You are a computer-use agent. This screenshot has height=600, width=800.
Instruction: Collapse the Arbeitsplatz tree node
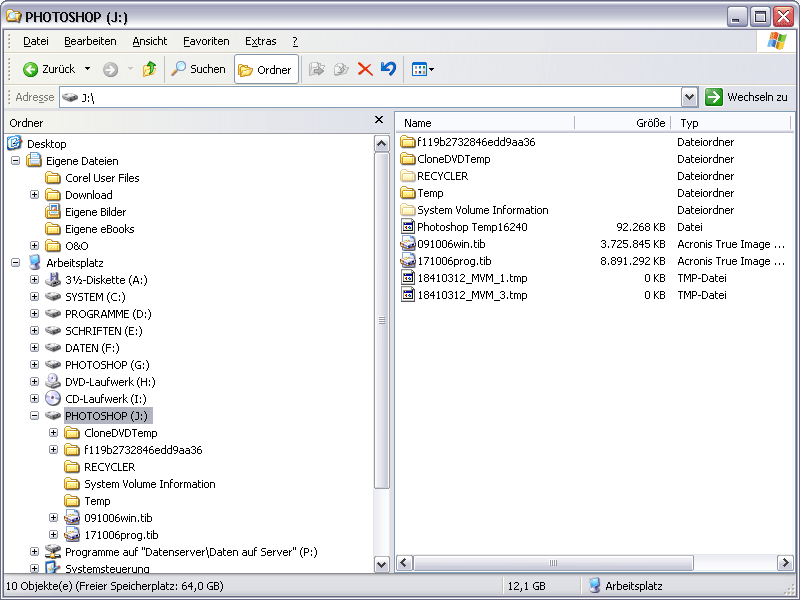[15, 263]
